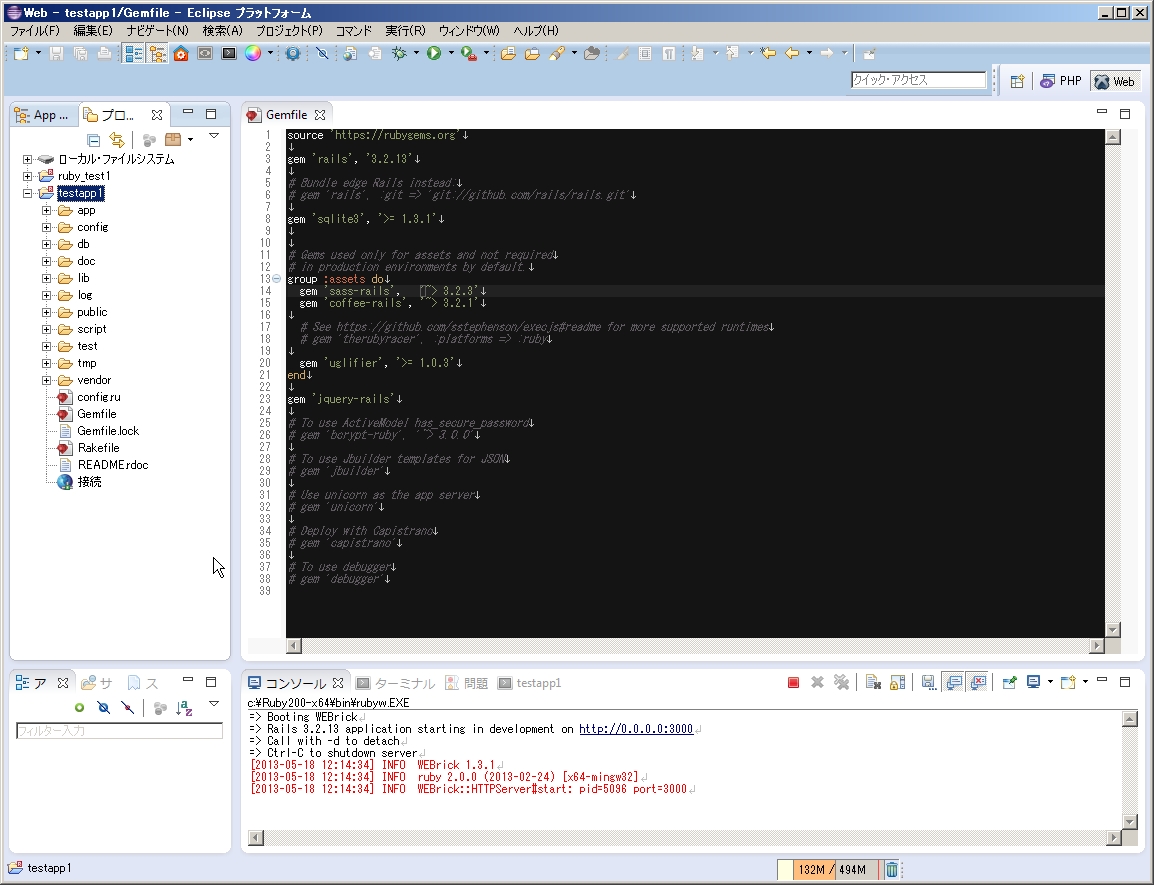Click the Pin Console icon
Screen dimensions: 1154x885
(1009, 683)
